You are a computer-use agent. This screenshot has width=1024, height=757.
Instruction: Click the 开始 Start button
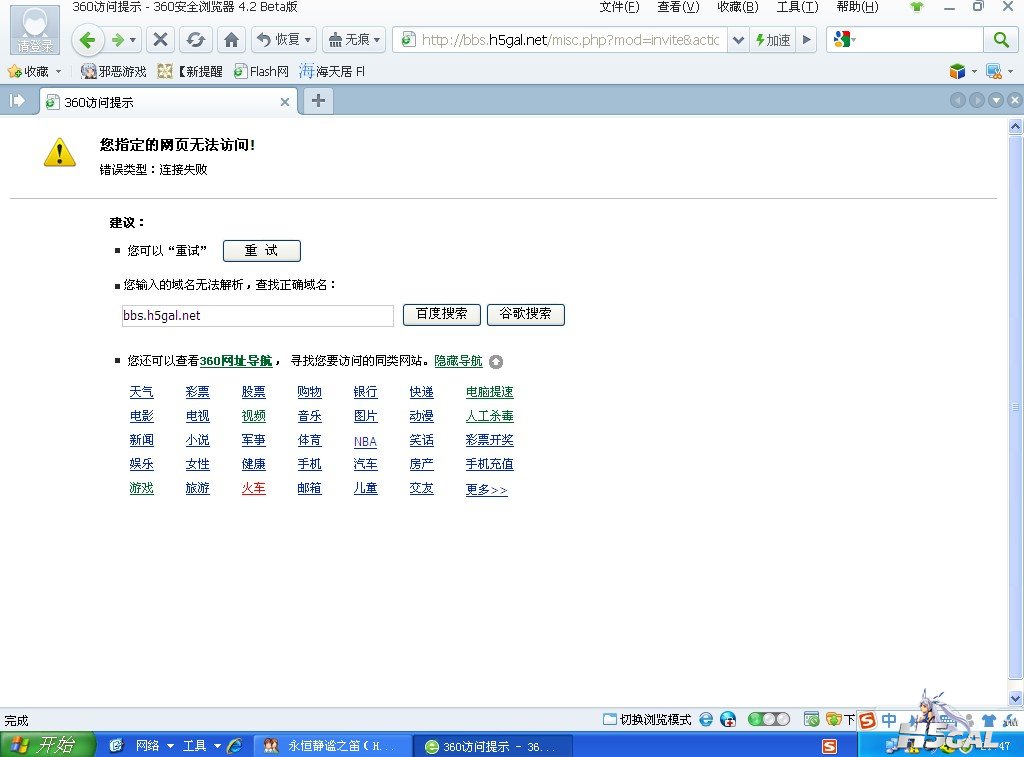(47, 745)
